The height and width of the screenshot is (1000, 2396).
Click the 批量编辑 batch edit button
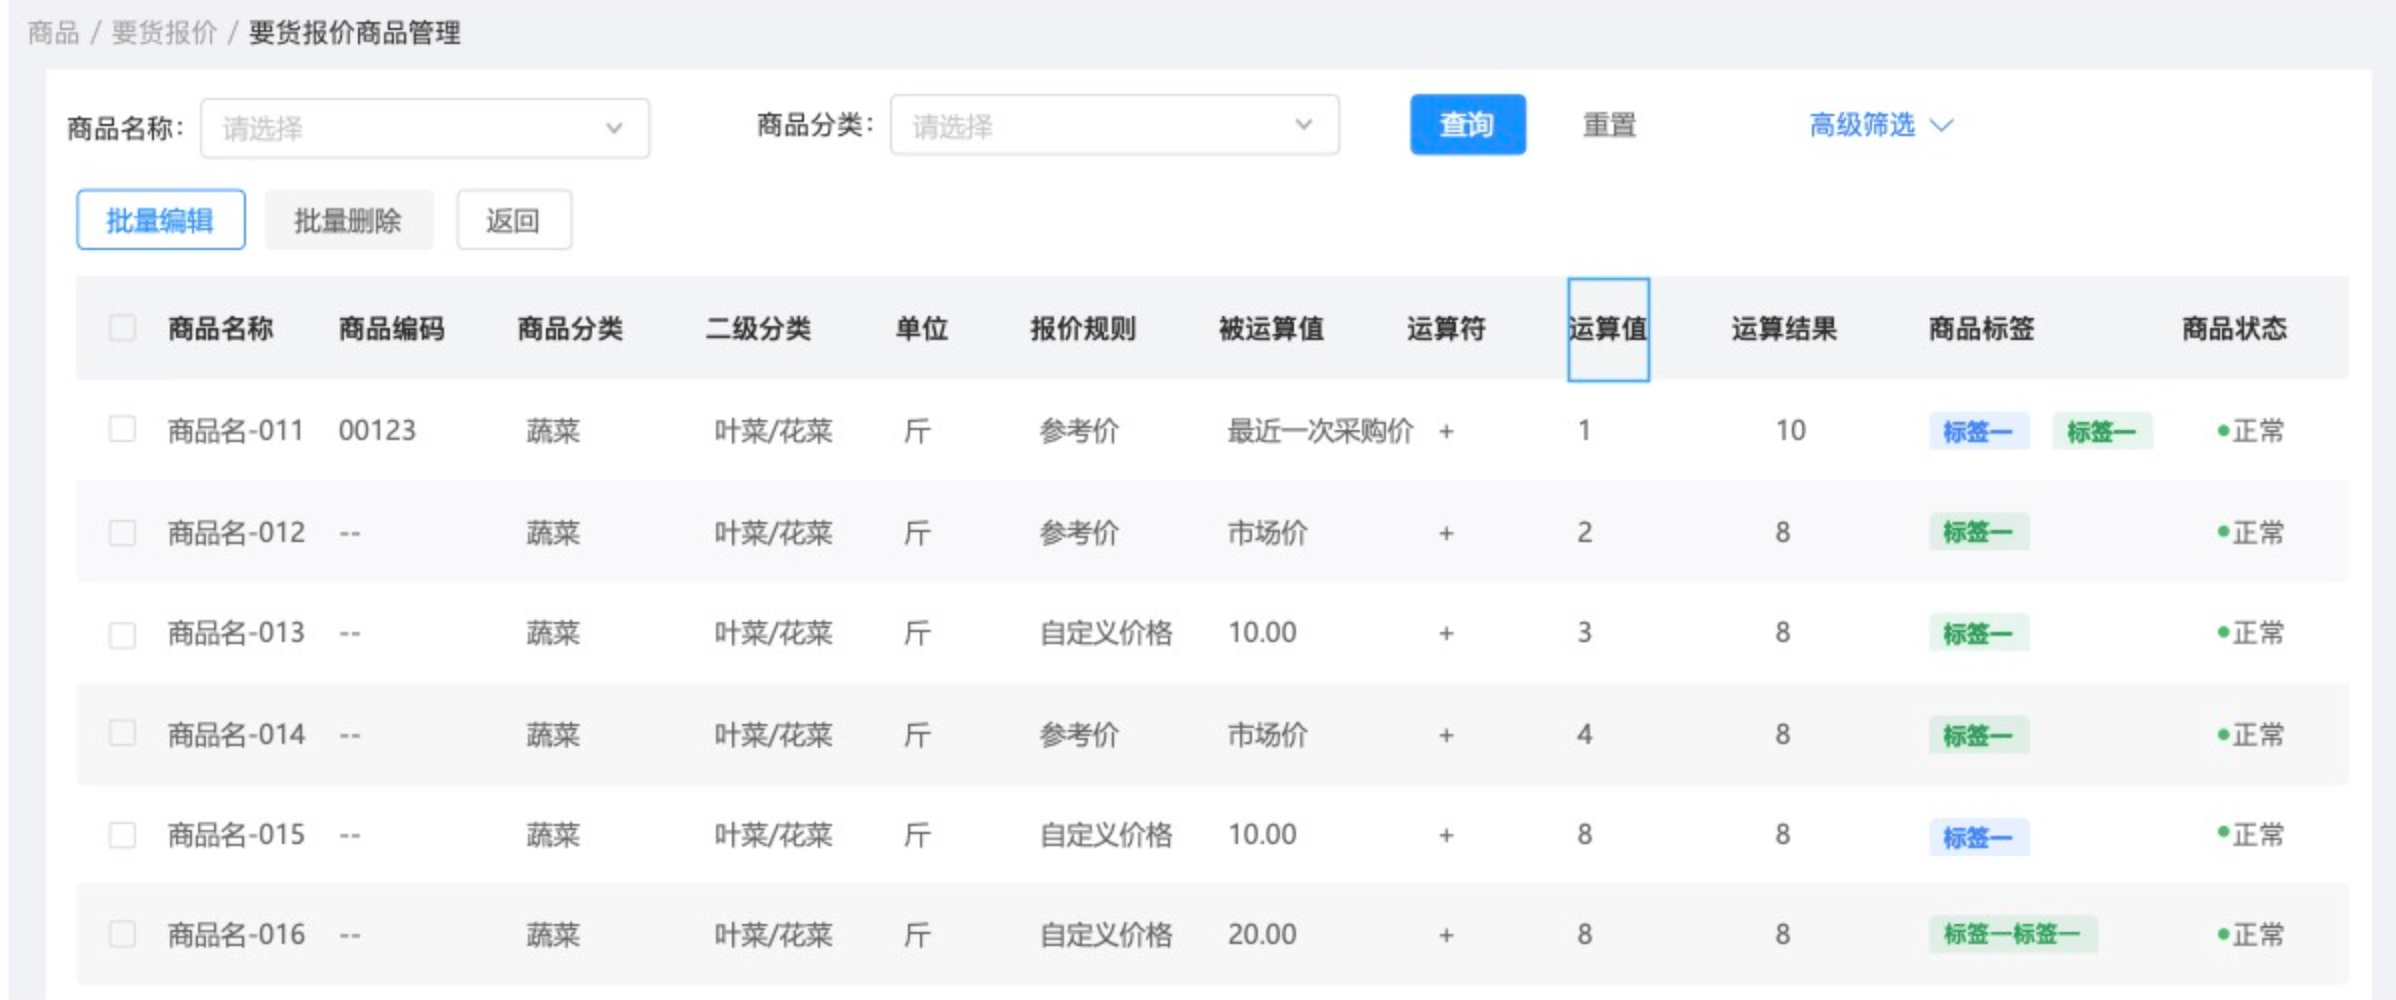point(160,219)
